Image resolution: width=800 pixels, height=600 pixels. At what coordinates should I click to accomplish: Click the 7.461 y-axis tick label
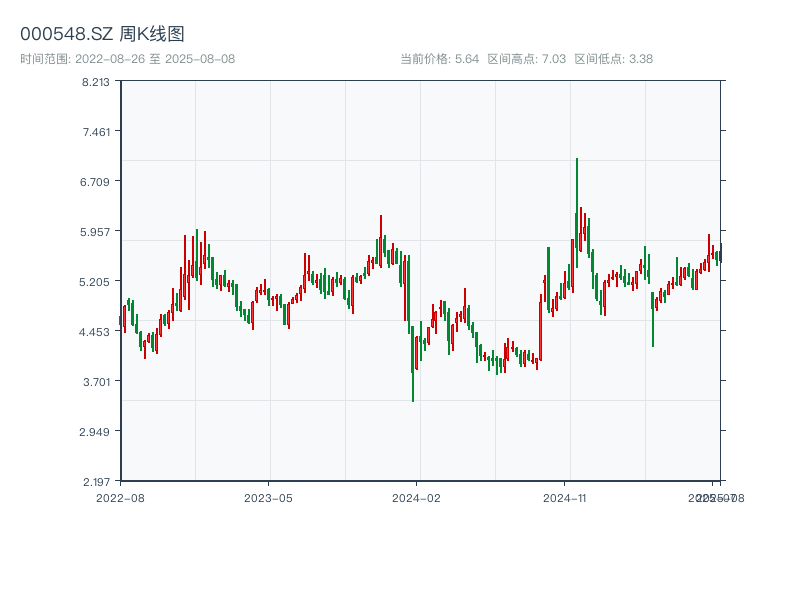pyautogui.click(x=96, y=132)
